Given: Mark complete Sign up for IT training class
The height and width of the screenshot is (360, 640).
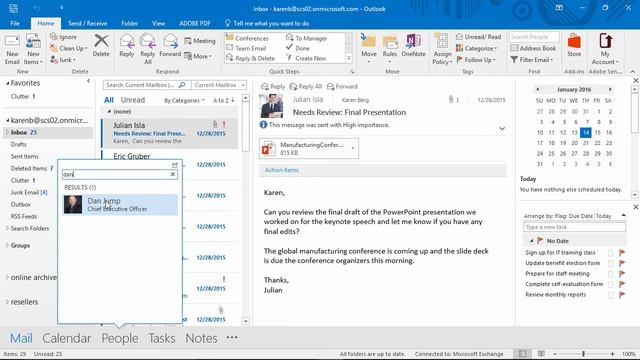Looking at the screenshot, I should coord(610,253).
